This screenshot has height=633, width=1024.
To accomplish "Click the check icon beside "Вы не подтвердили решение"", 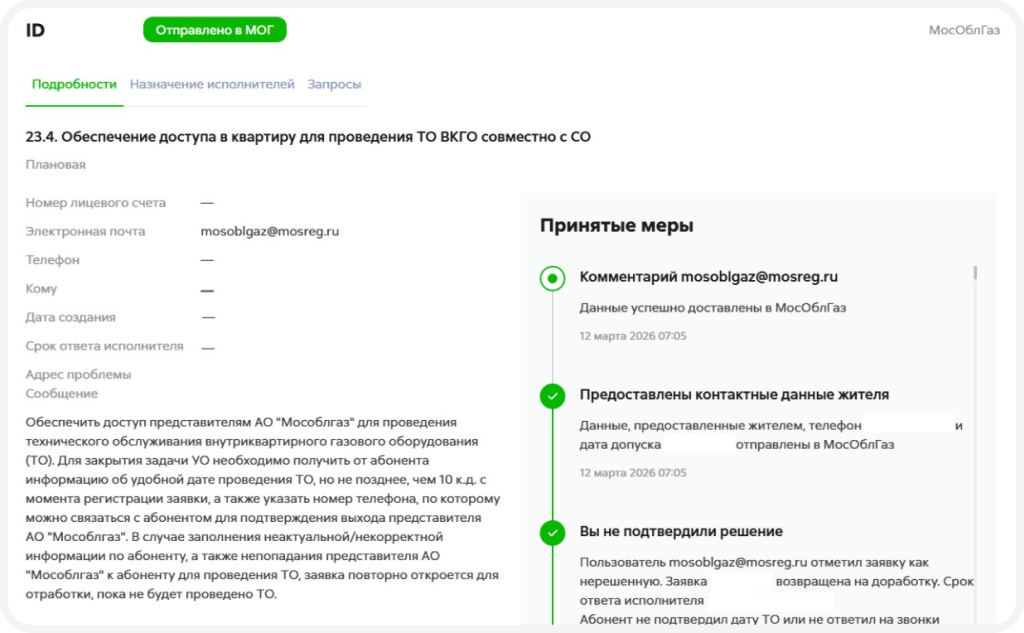I will pos(552,533).
